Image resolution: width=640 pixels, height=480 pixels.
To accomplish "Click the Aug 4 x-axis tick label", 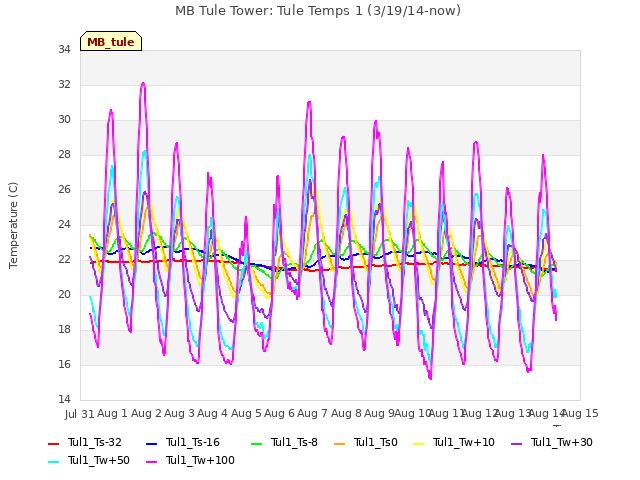I will [x=212, y=413].
